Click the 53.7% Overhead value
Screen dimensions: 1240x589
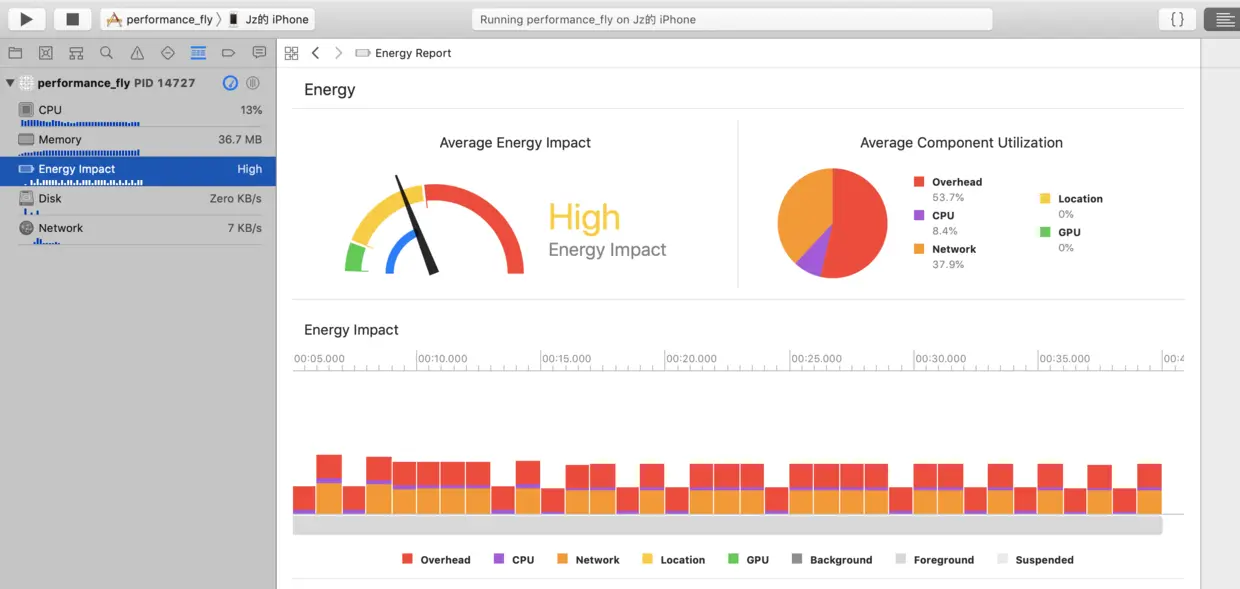[947, 198]
